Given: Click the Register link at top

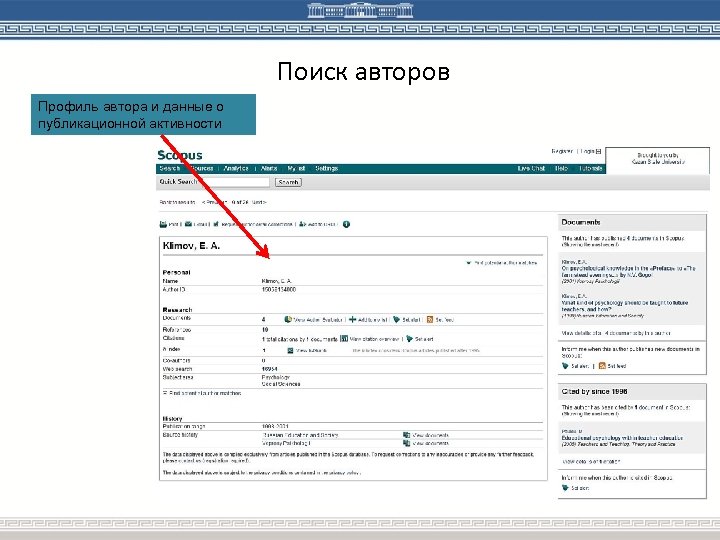Looking at the screenshot, I should click(562, 151).
